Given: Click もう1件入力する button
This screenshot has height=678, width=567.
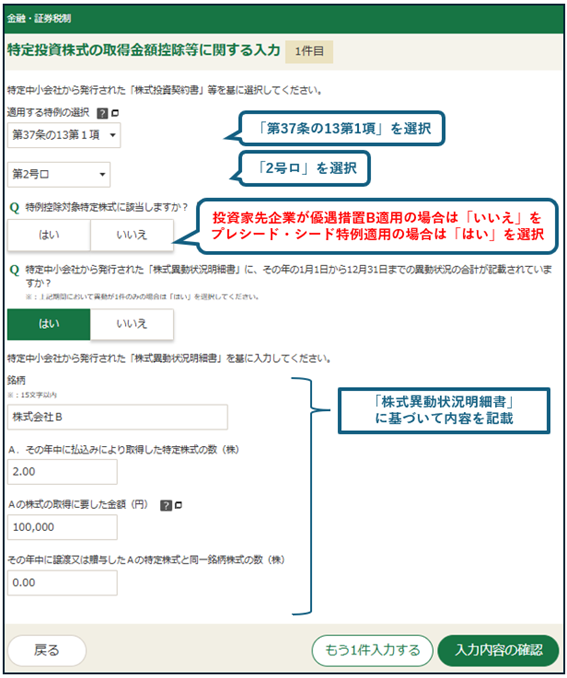Looking at the screenshot, I should [372, 650].
